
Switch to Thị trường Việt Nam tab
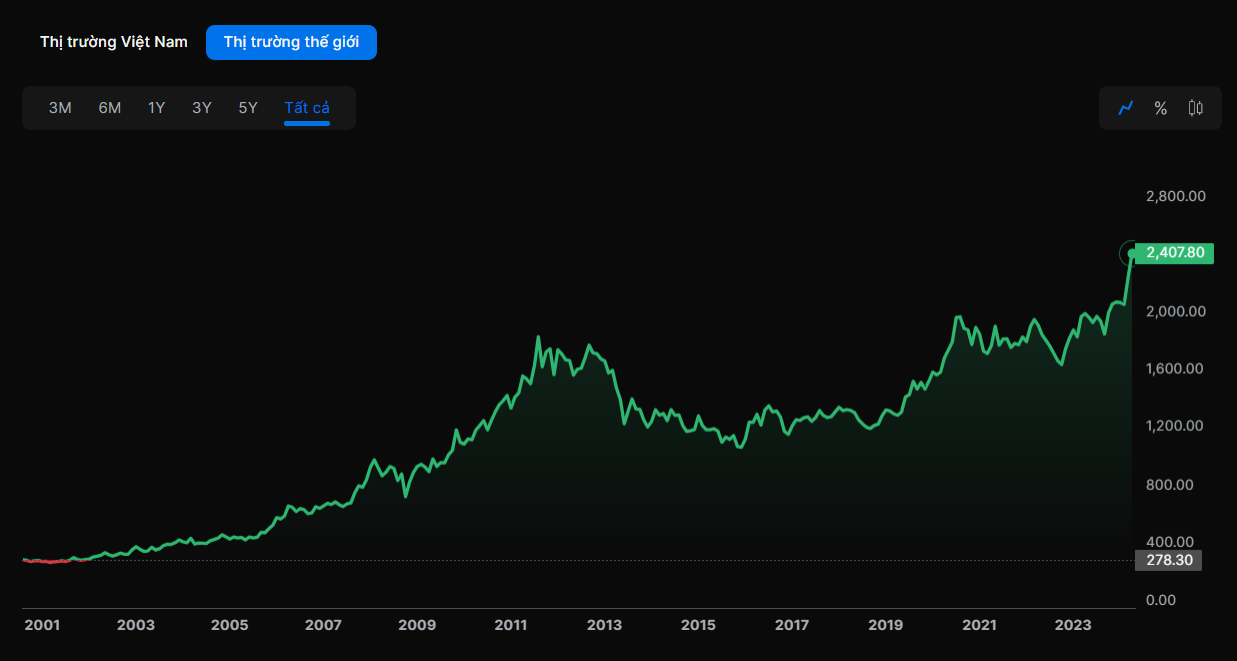point(114,42)
